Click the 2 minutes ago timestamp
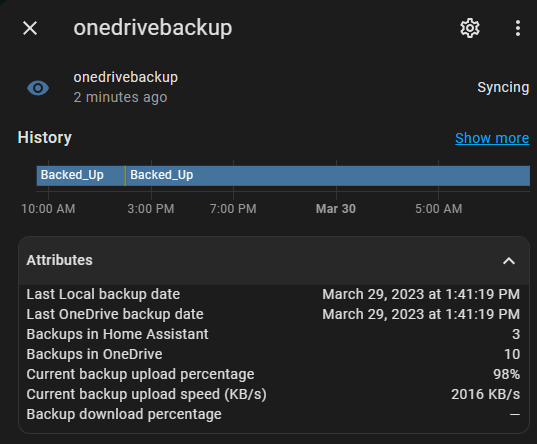537x444 pixels. [x=120, y=98]
